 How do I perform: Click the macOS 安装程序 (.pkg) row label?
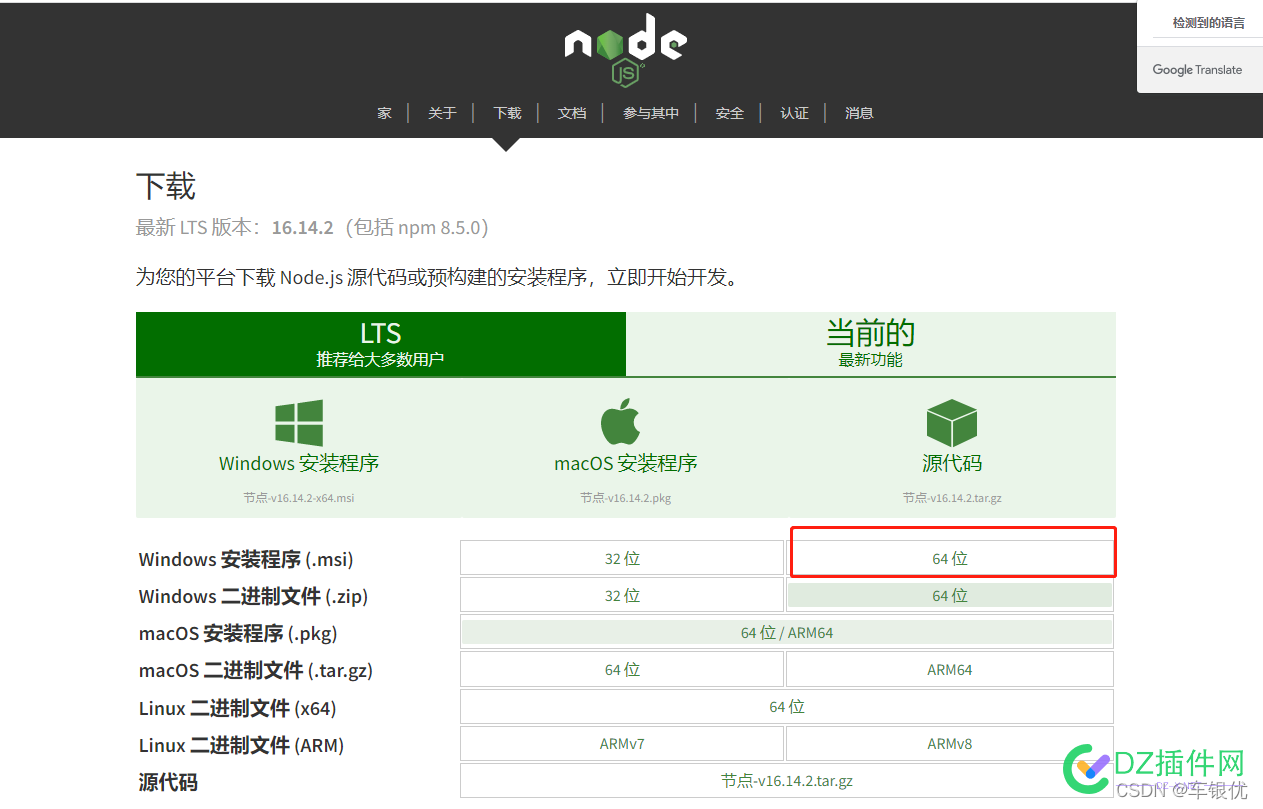[238, 633]
